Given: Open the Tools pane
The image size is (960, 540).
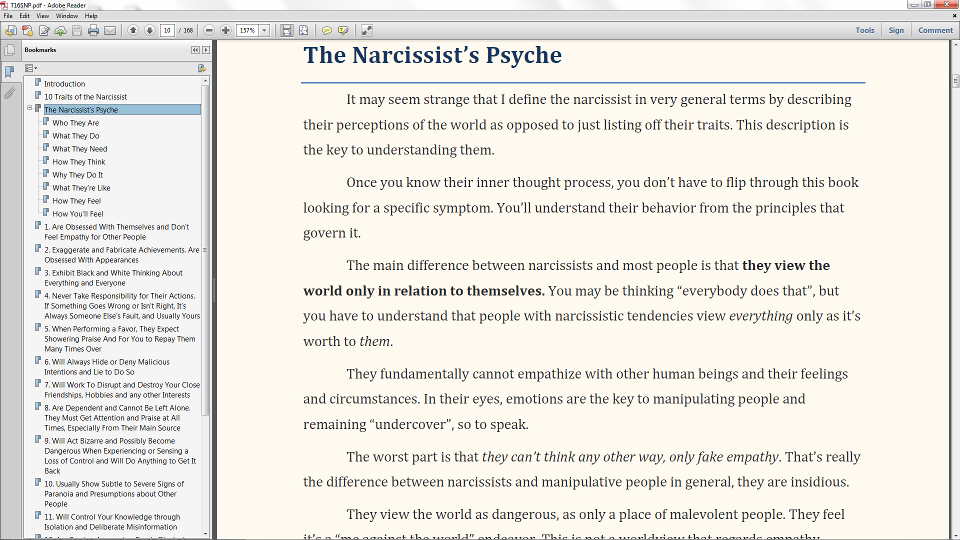Looking at the screenshot, I should tap(864, 30).
